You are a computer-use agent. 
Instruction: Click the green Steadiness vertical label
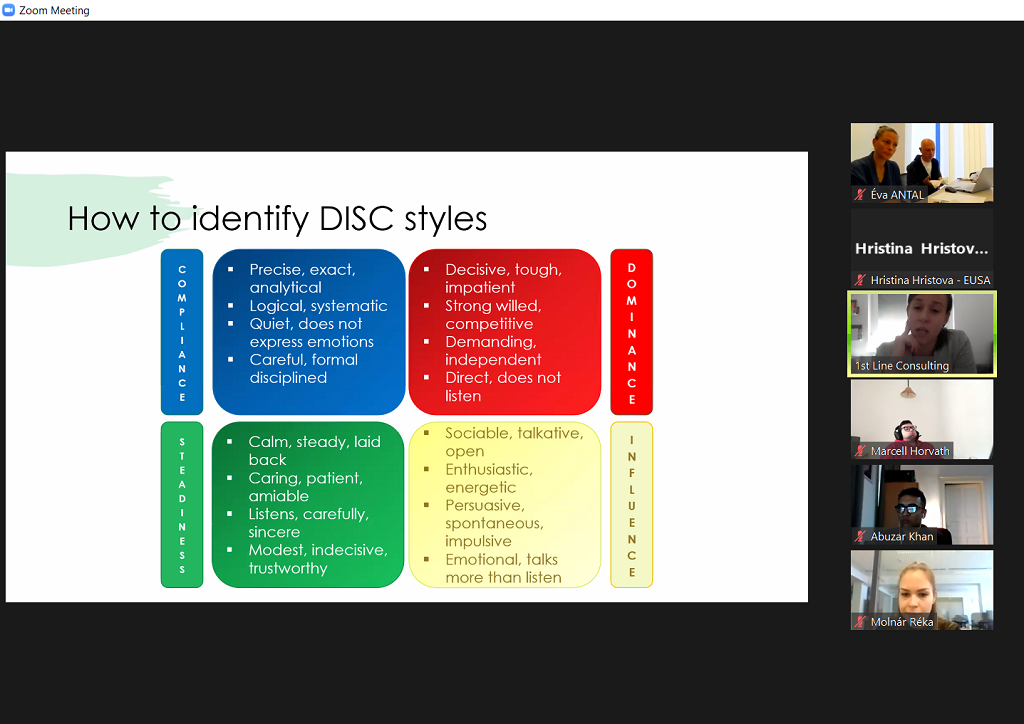(x=182, y=504)
